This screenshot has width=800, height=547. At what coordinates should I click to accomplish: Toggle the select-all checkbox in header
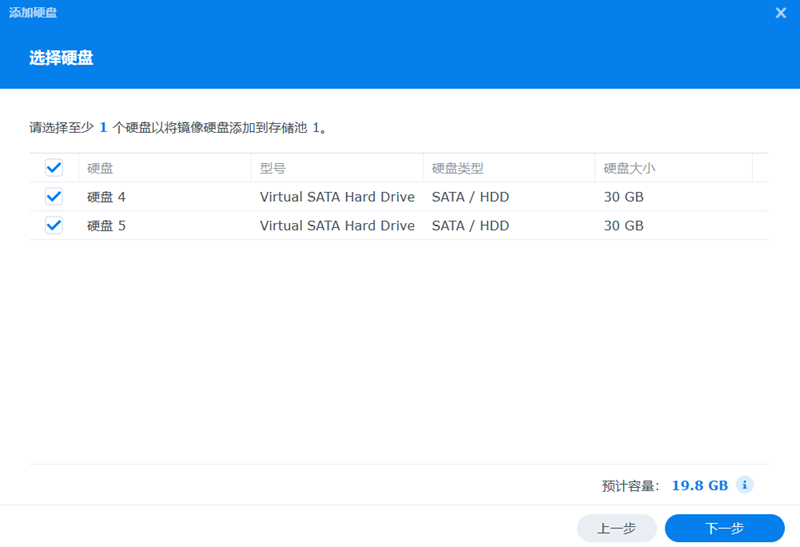point(54,167)
